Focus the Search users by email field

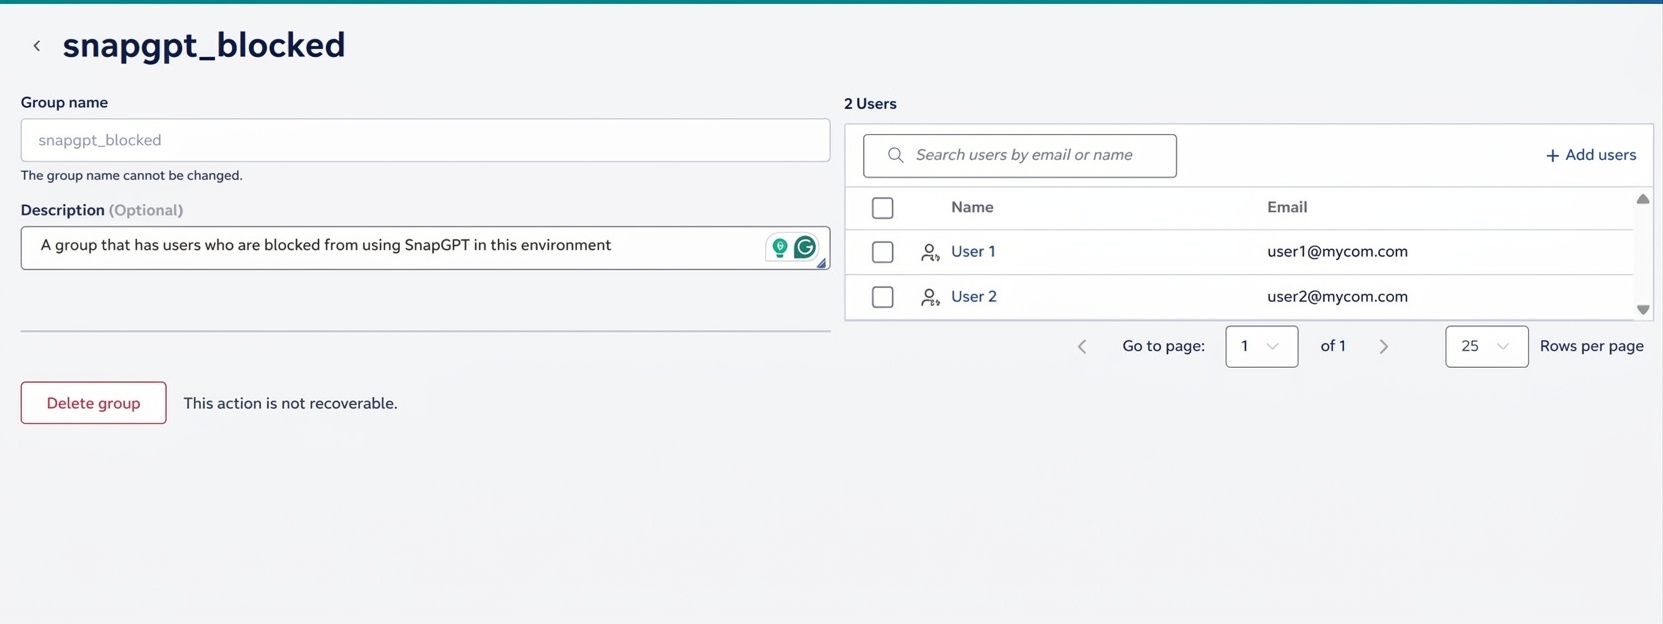[1020, 155]
